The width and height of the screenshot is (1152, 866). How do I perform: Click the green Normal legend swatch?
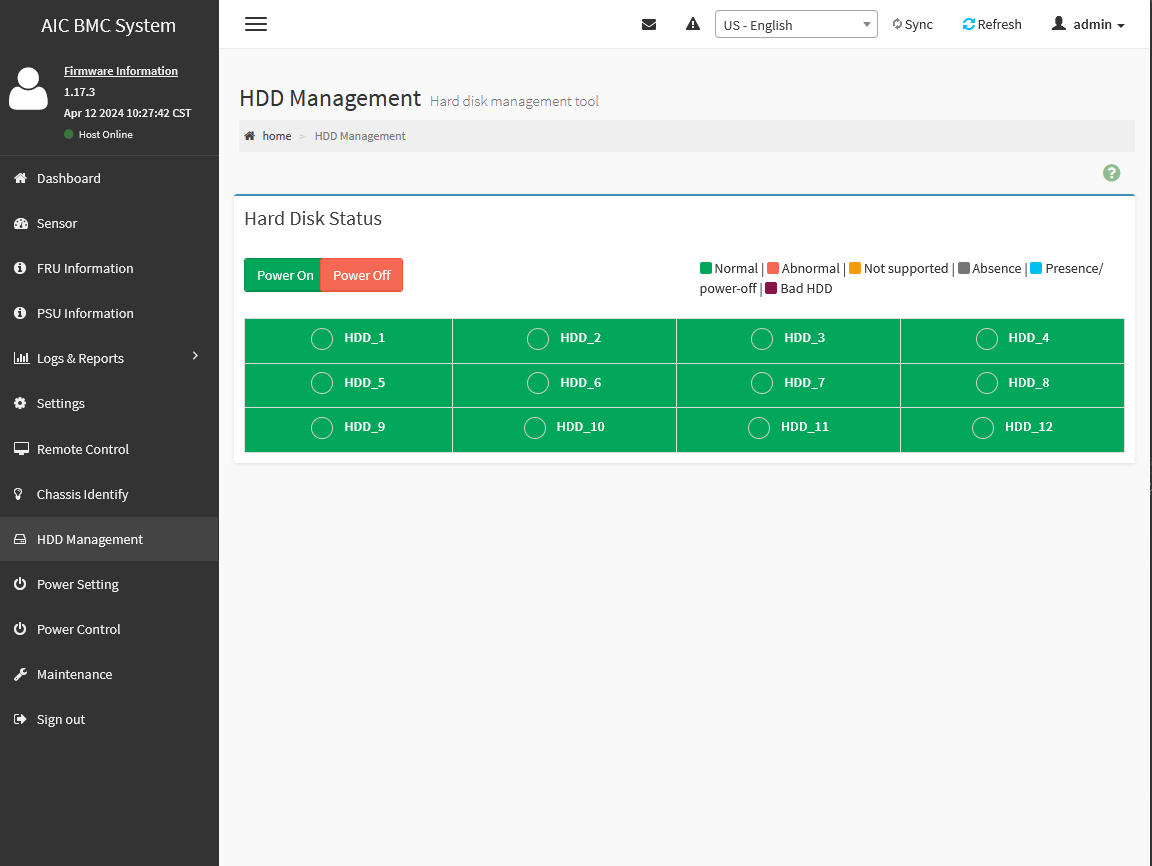(x=706, y=268)
